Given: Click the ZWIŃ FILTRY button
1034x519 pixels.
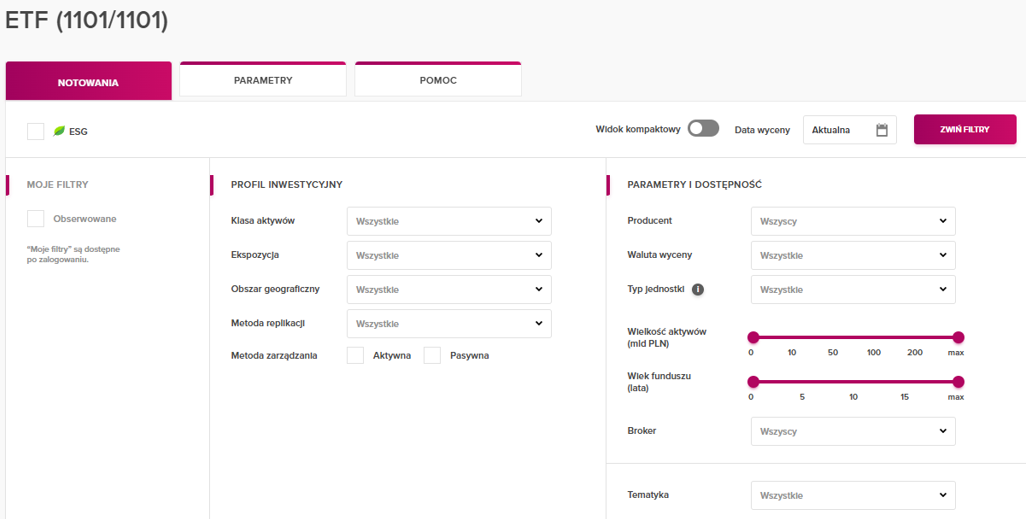Looking at the screenshot, I should pyautogui.click(x=965, y=129).
